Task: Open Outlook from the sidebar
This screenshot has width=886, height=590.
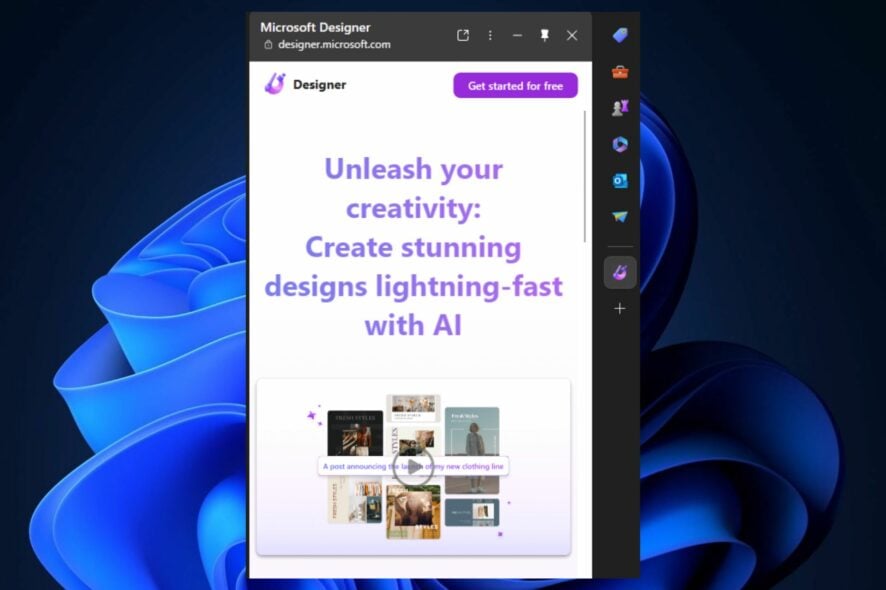Action: [x=620, y=180]
